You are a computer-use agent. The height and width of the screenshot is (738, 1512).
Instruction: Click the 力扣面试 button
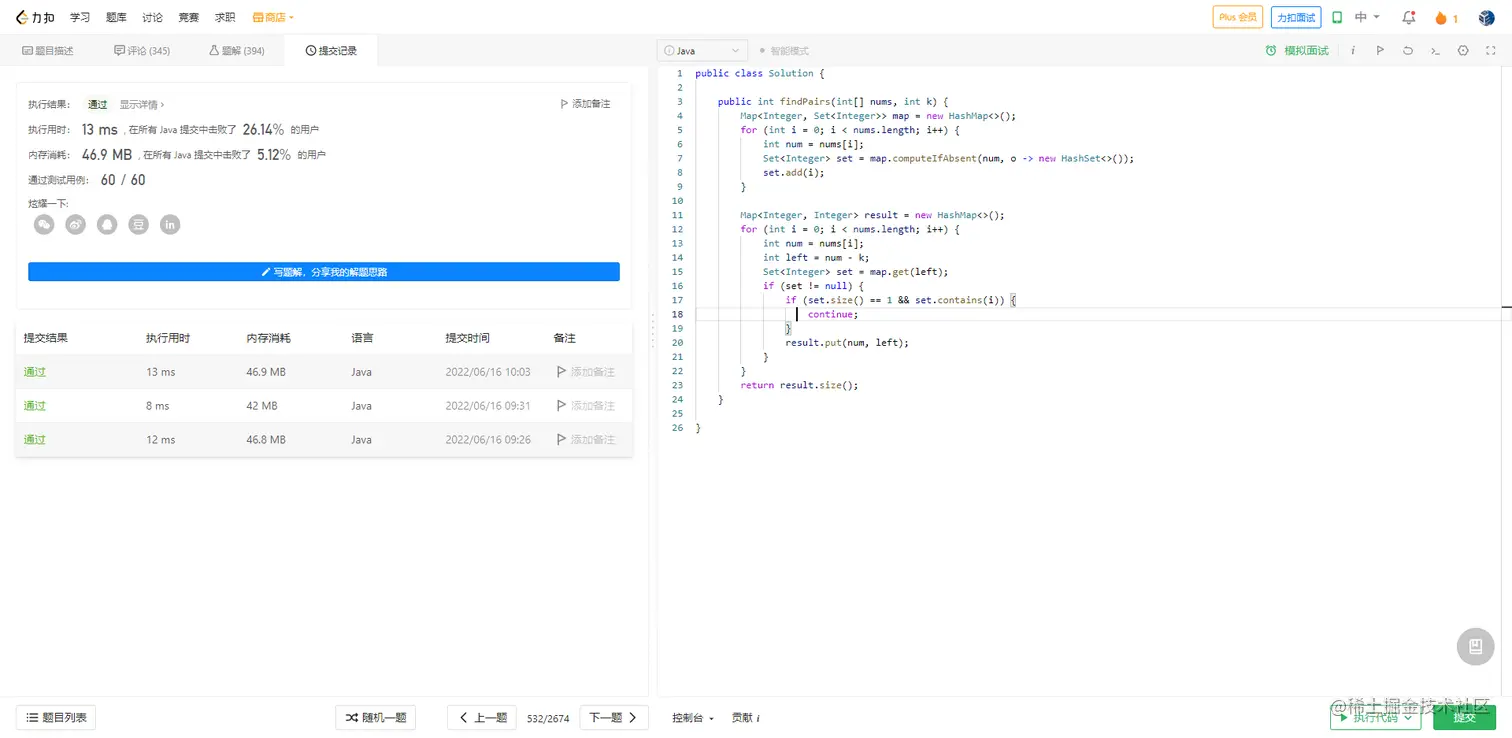(1296, 18)
